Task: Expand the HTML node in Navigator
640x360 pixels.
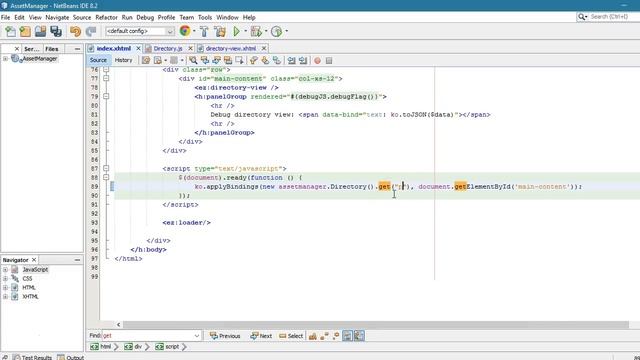Action: (5, 287)
